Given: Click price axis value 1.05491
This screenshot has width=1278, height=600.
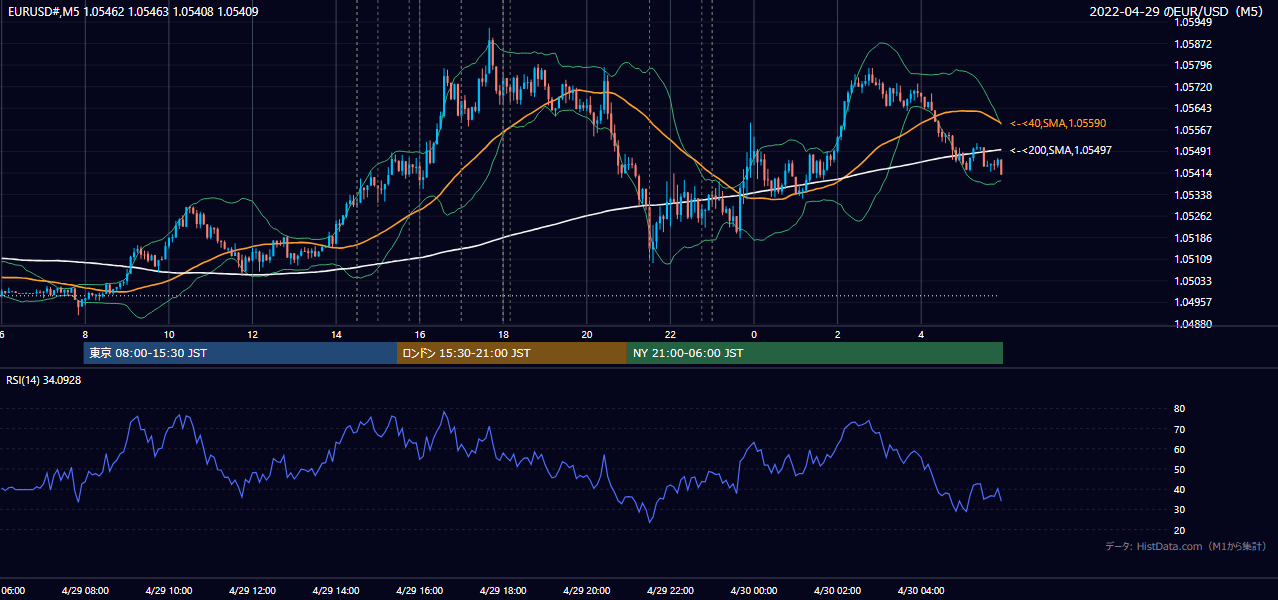Looking at the screenshot, I should [1192, 152].
